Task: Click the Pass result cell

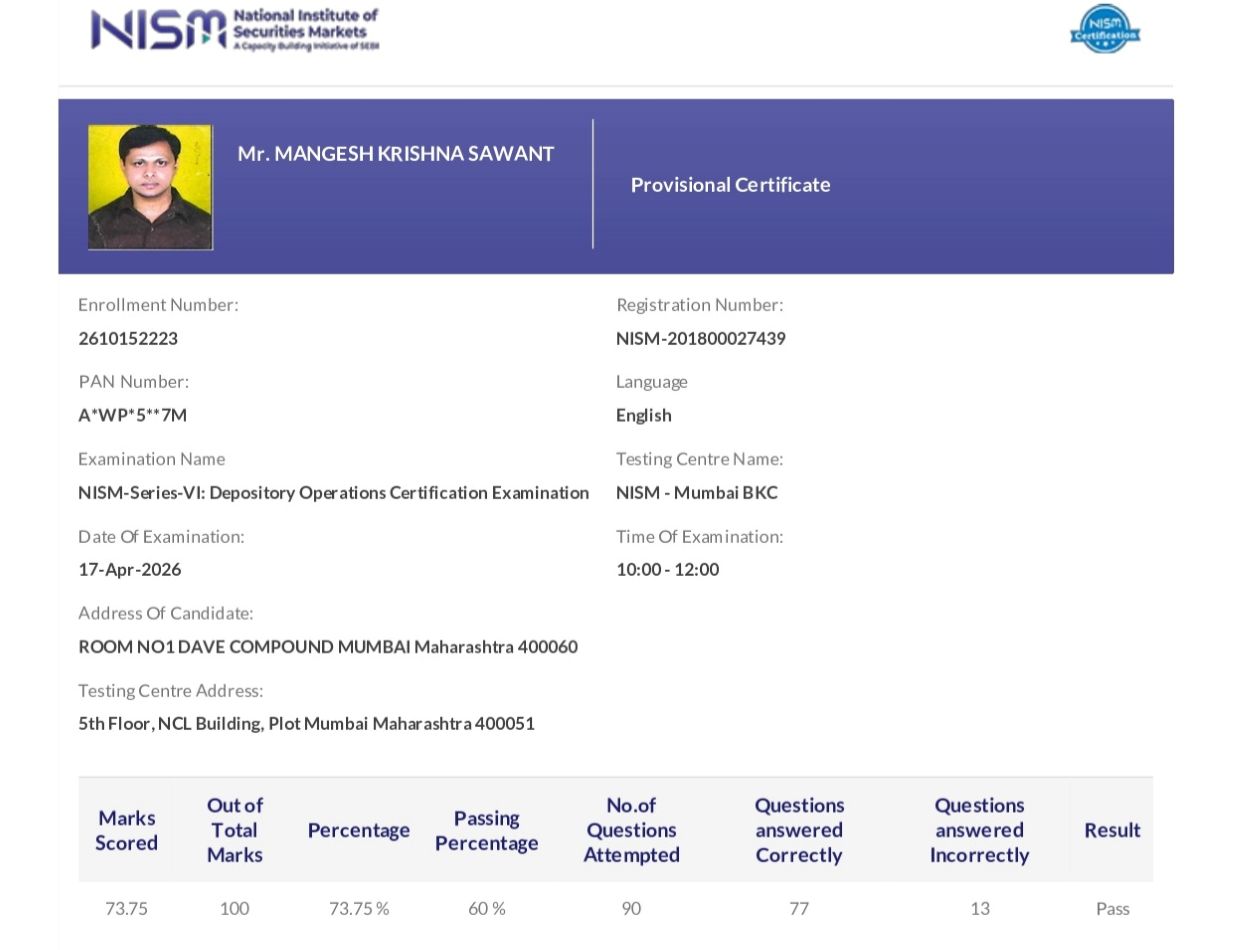Action: (1112, 908)
